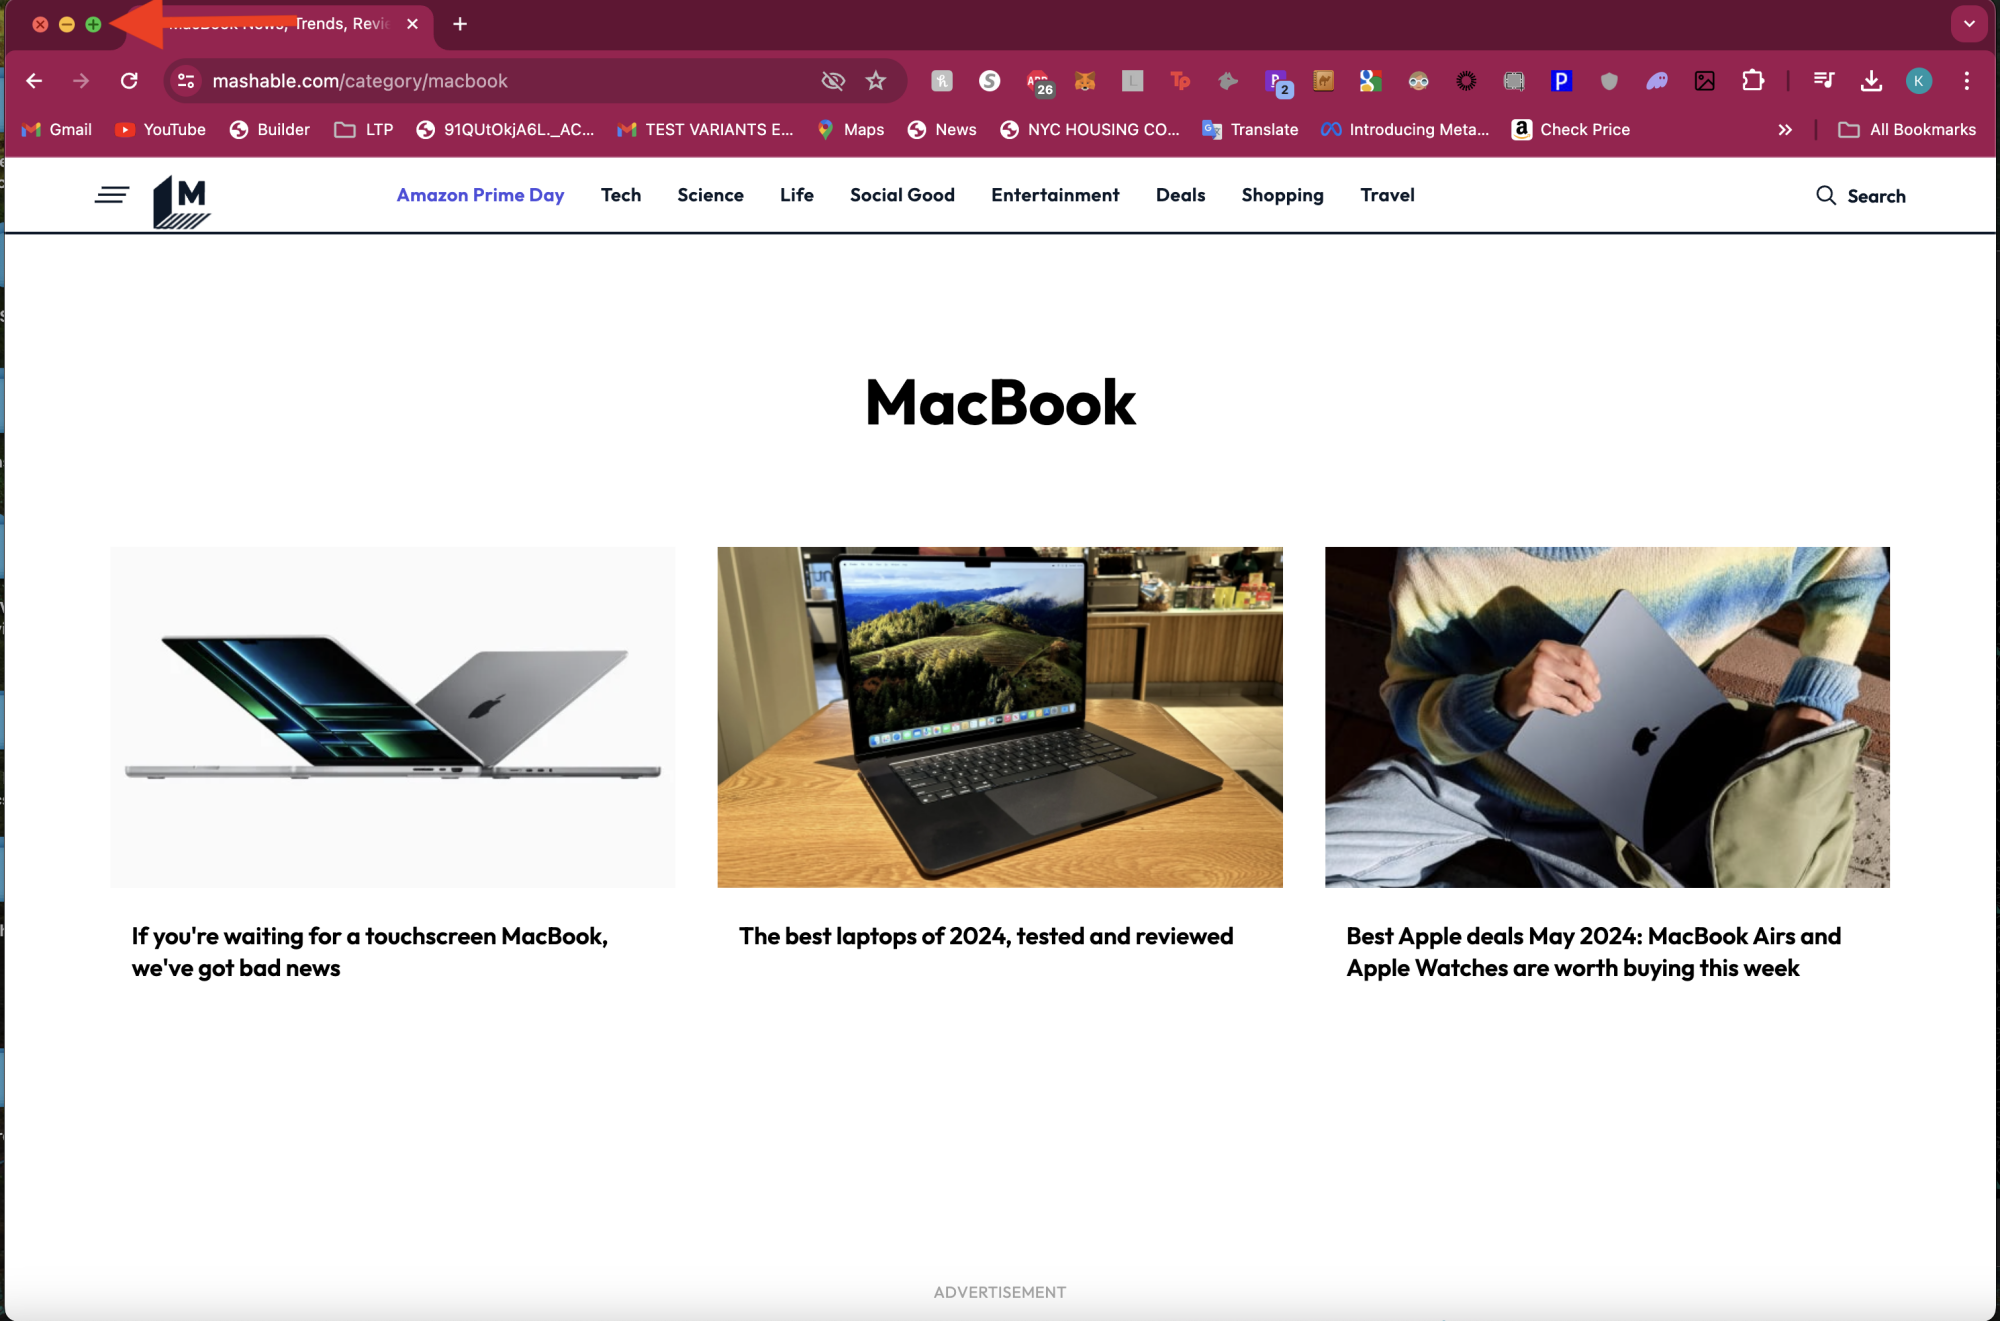Open the Maps bookmark

click(x=851, y=130)
